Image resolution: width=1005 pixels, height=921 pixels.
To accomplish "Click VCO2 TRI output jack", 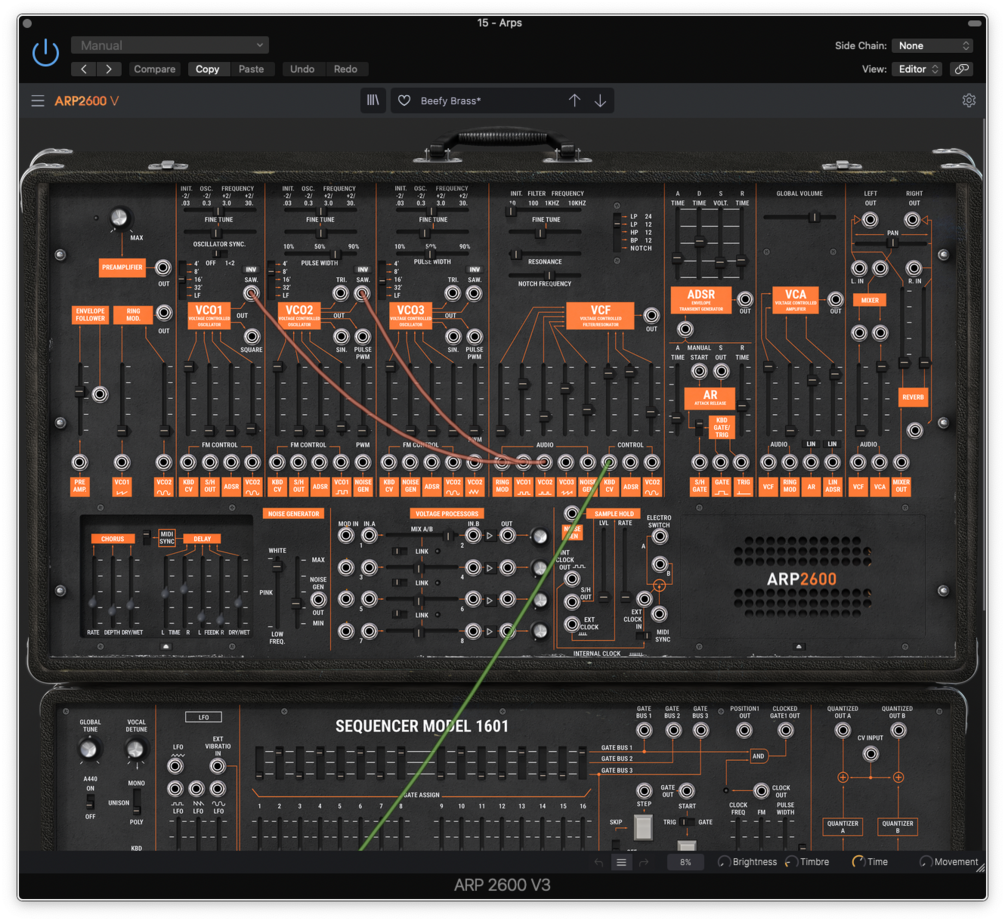I will pyautogui.click(x=340, y=294).
